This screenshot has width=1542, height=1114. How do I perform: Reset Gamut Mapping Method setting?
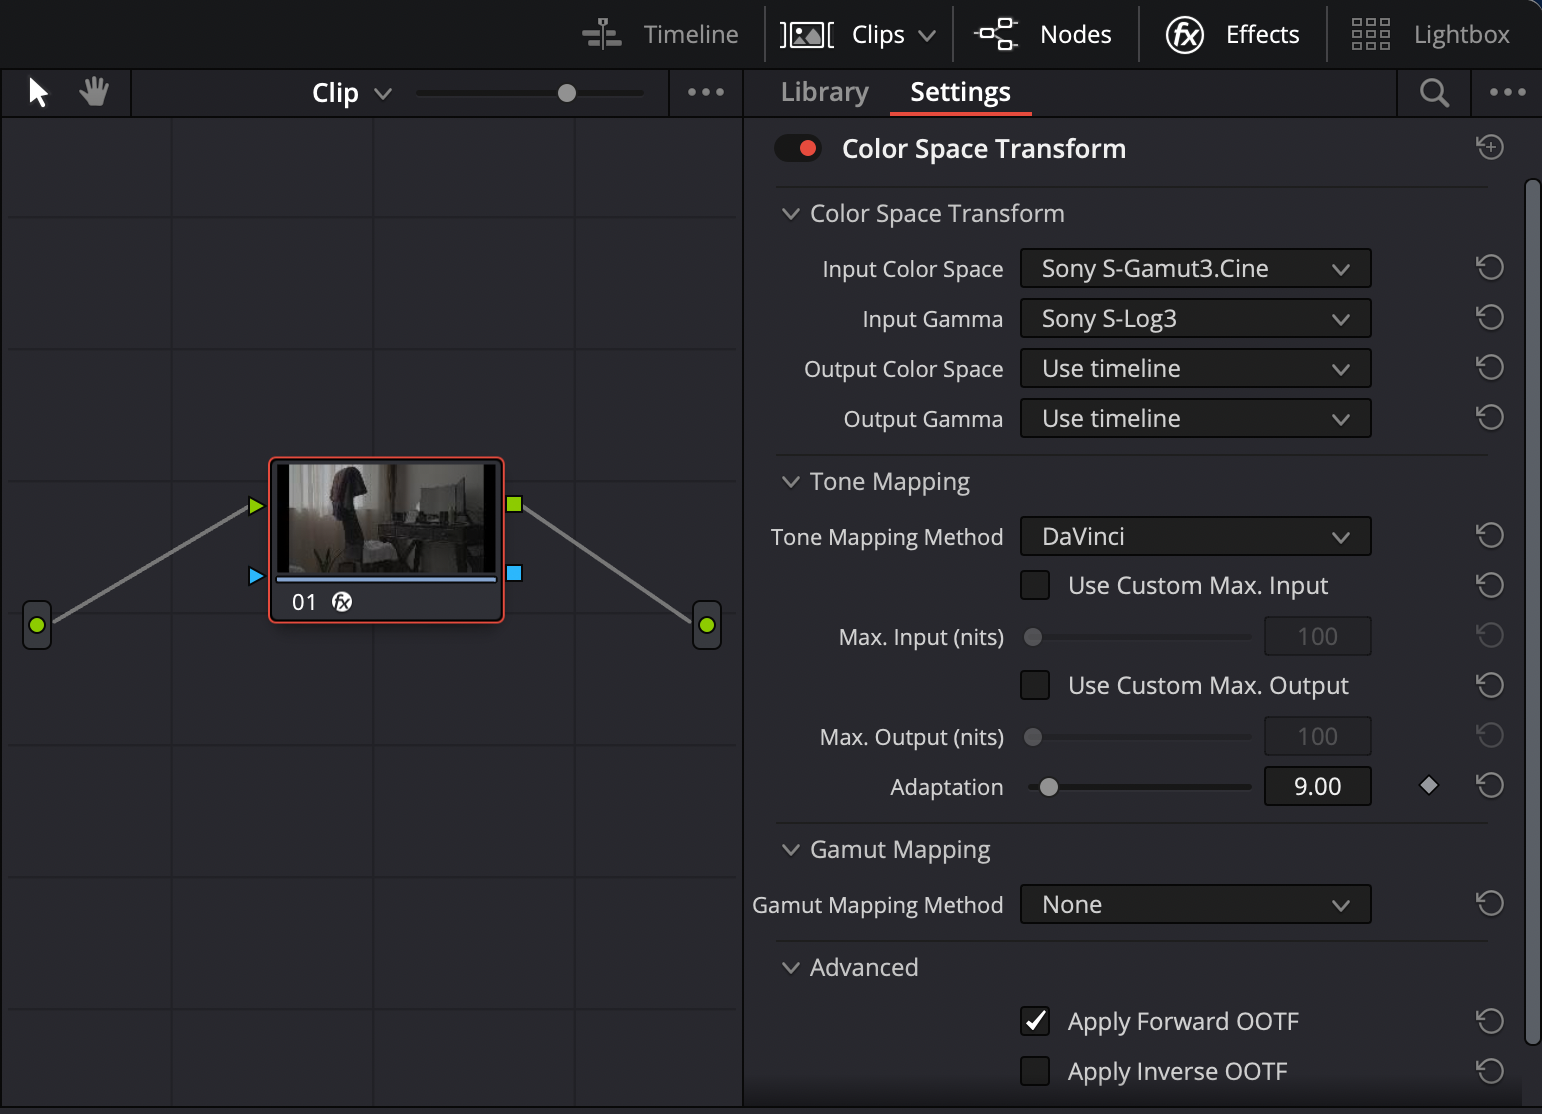click(x=1490, y=904)
